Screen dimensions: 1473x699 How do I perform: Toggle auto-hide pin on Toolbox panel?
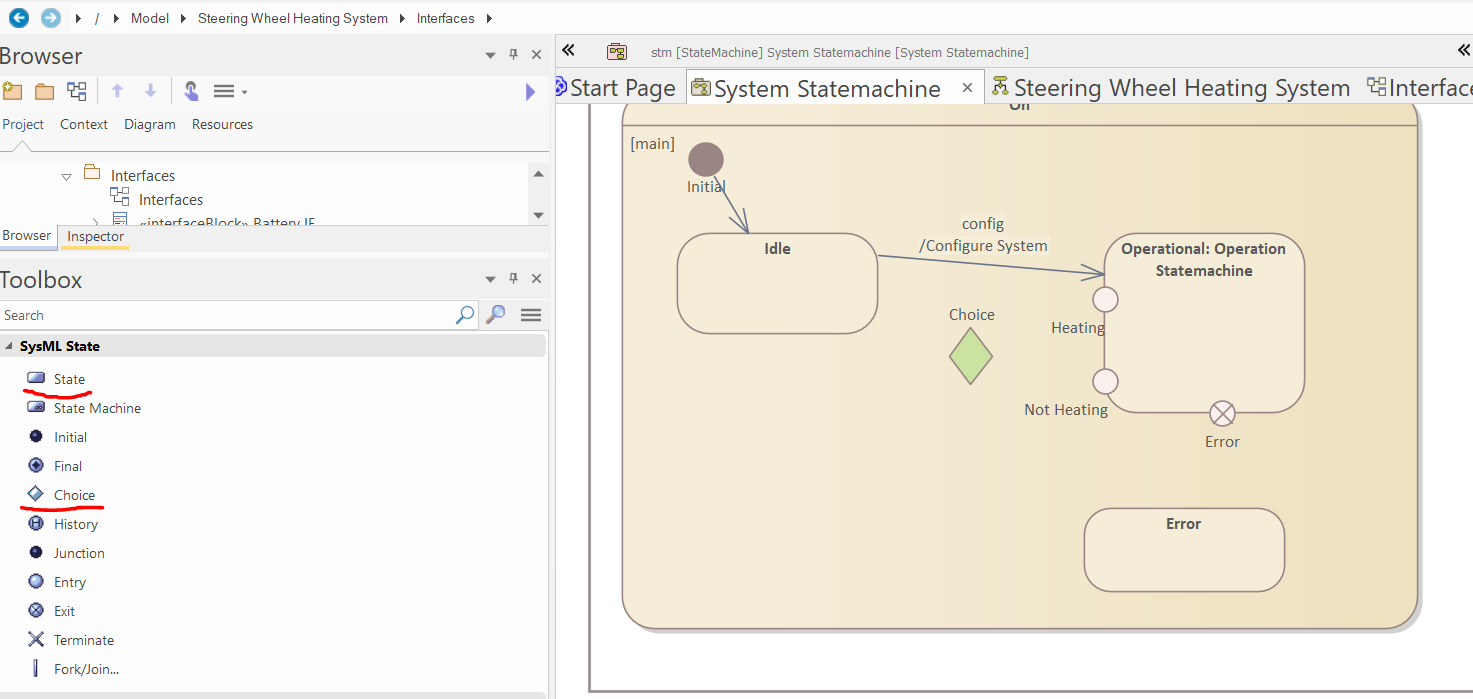tap(514, 279)
